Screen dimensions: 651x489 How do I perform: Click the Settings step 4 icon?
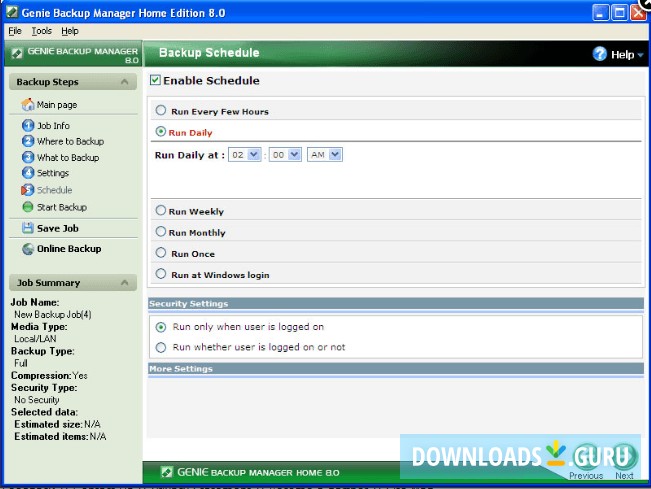[27, 173]
